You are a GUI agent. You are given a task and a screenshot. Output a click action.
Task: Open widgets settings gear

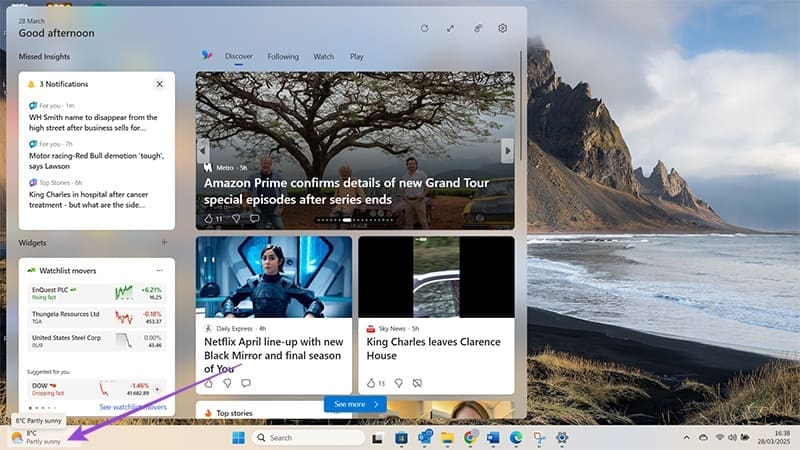[503, 29]
